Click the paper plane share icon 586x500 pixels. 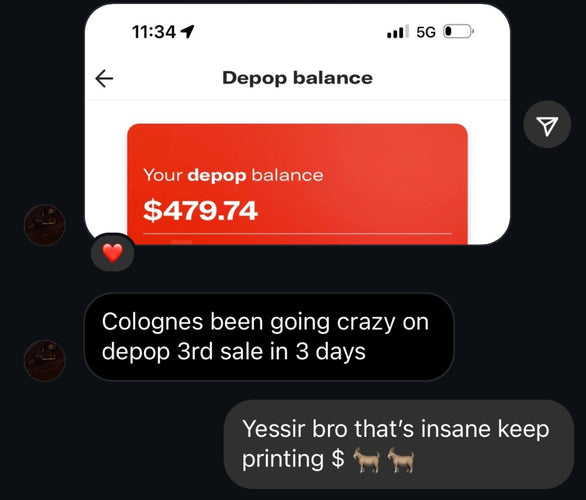pos(547,124)
